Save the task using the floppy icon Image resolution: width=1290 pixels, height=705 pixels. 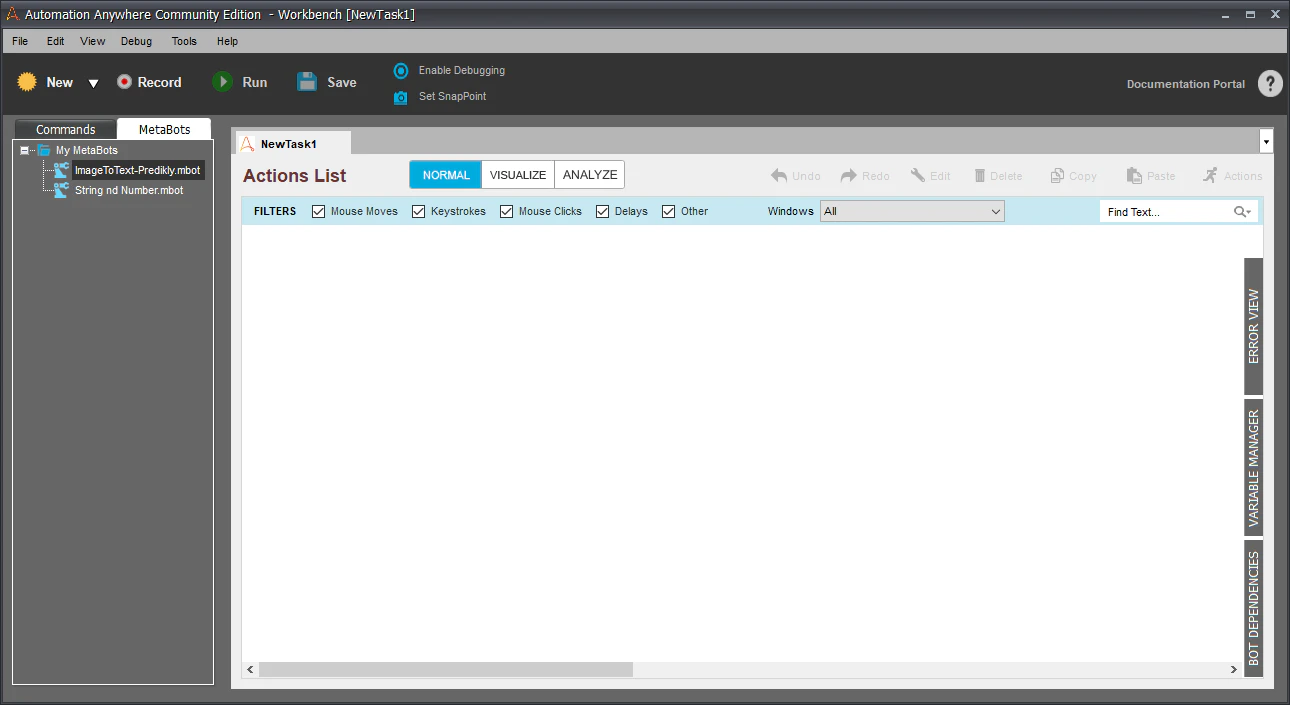coord(307,82)
